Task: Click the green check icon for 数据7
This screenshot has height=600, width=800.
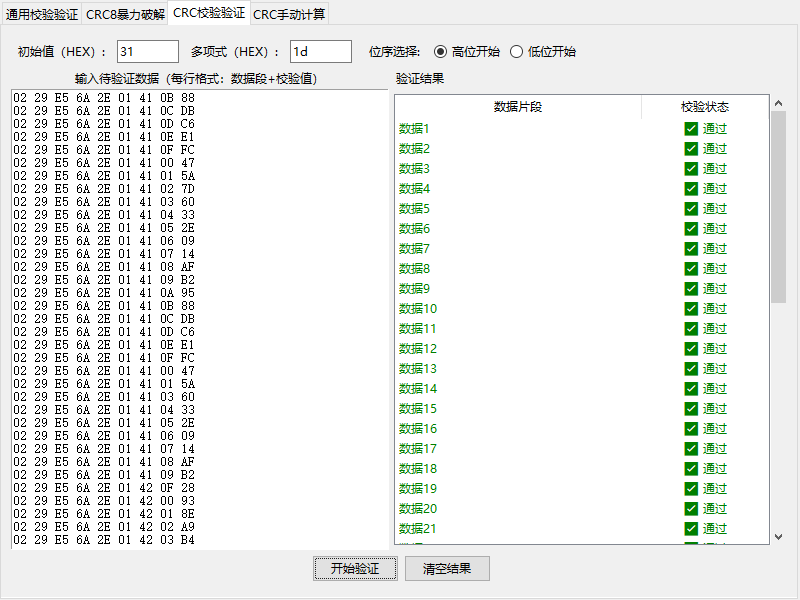Action: tap(691, 248)
